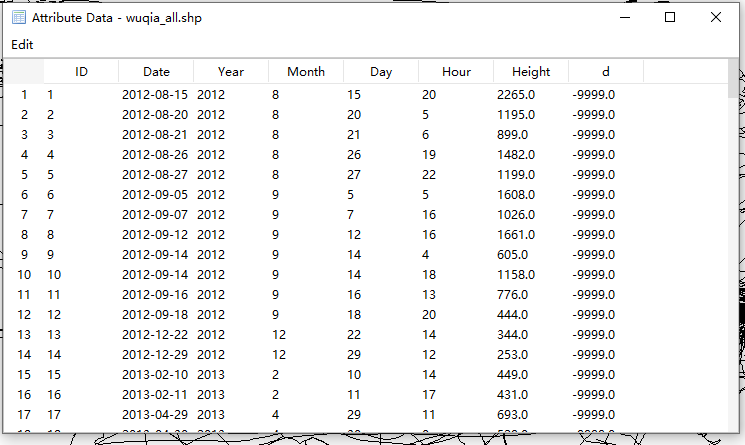Click the Month column header
This screenshot has width=745, height=445.
[x=306, y=71]
